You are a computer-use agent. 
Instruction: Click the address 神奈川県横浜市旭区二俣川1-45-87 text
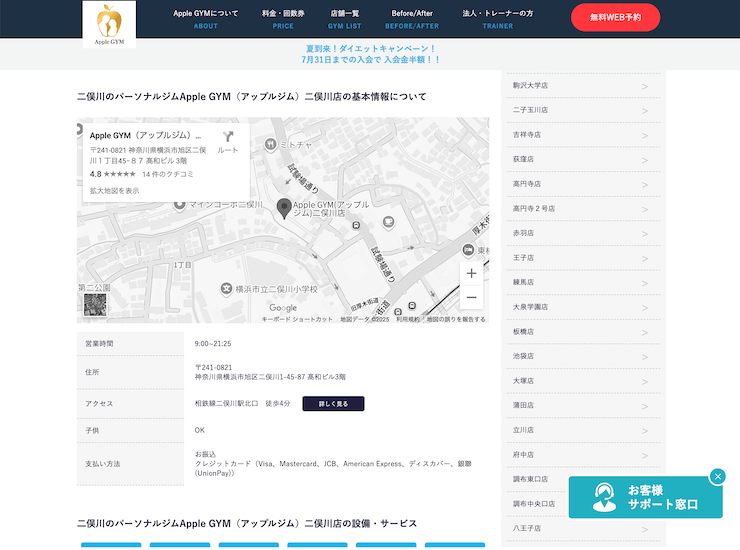270,377
